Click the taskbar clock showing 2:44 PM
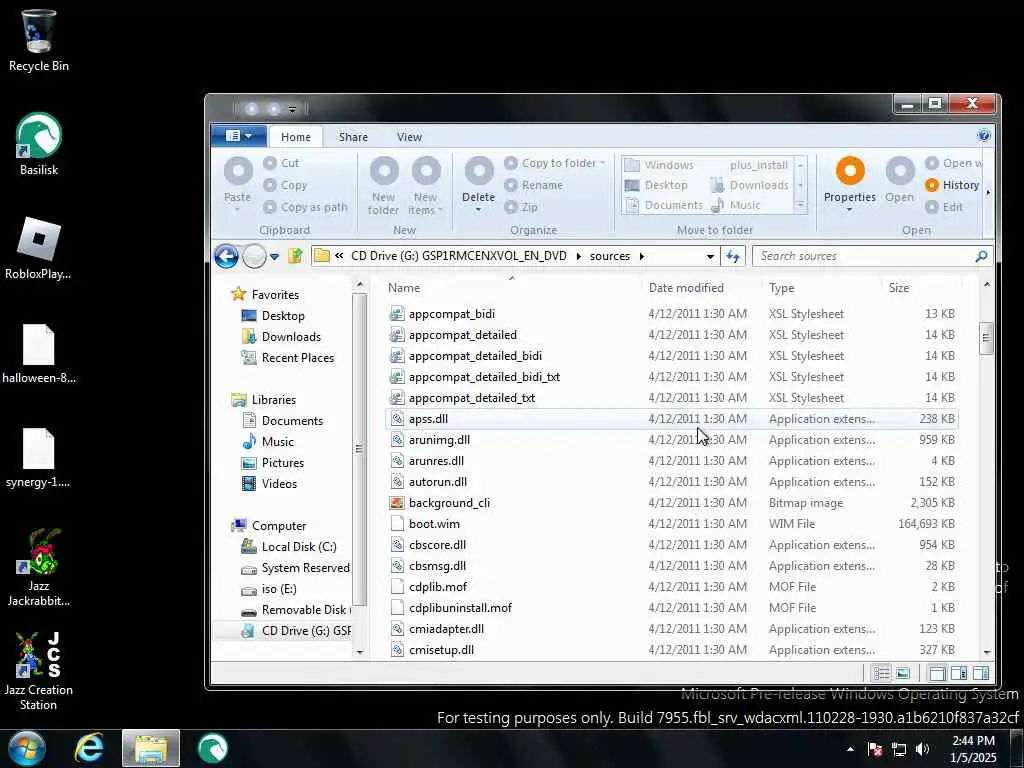The height and width of the screenshot is (768, 1024). pos(973,749)
